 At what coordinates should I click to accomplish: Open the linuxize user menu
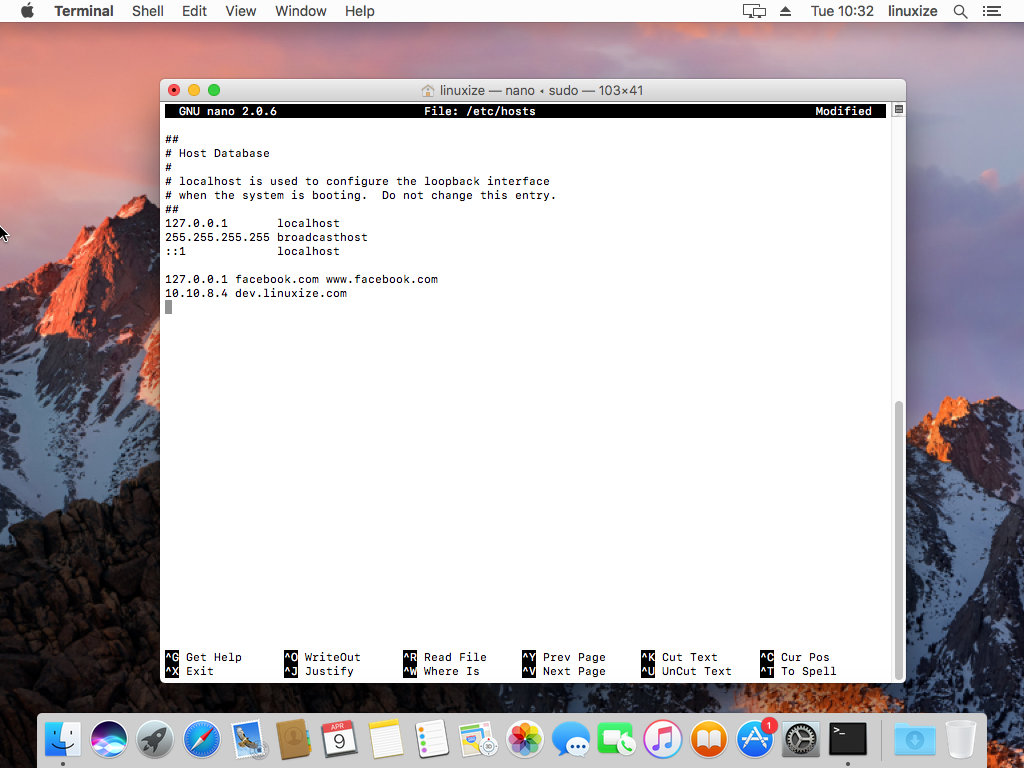912,11
